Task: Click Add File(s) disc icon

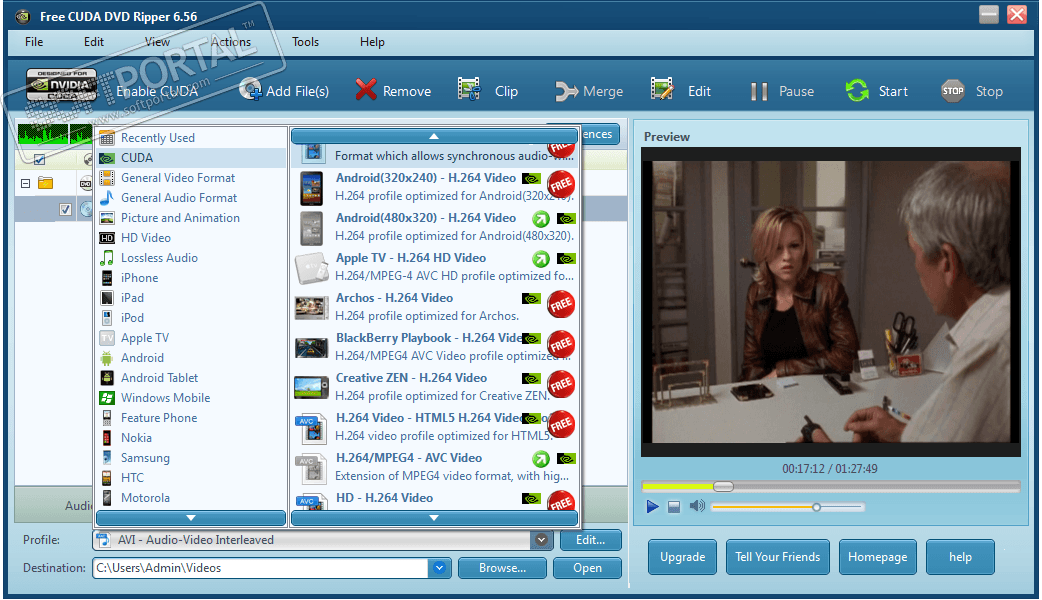Action: tap(251, 90)
